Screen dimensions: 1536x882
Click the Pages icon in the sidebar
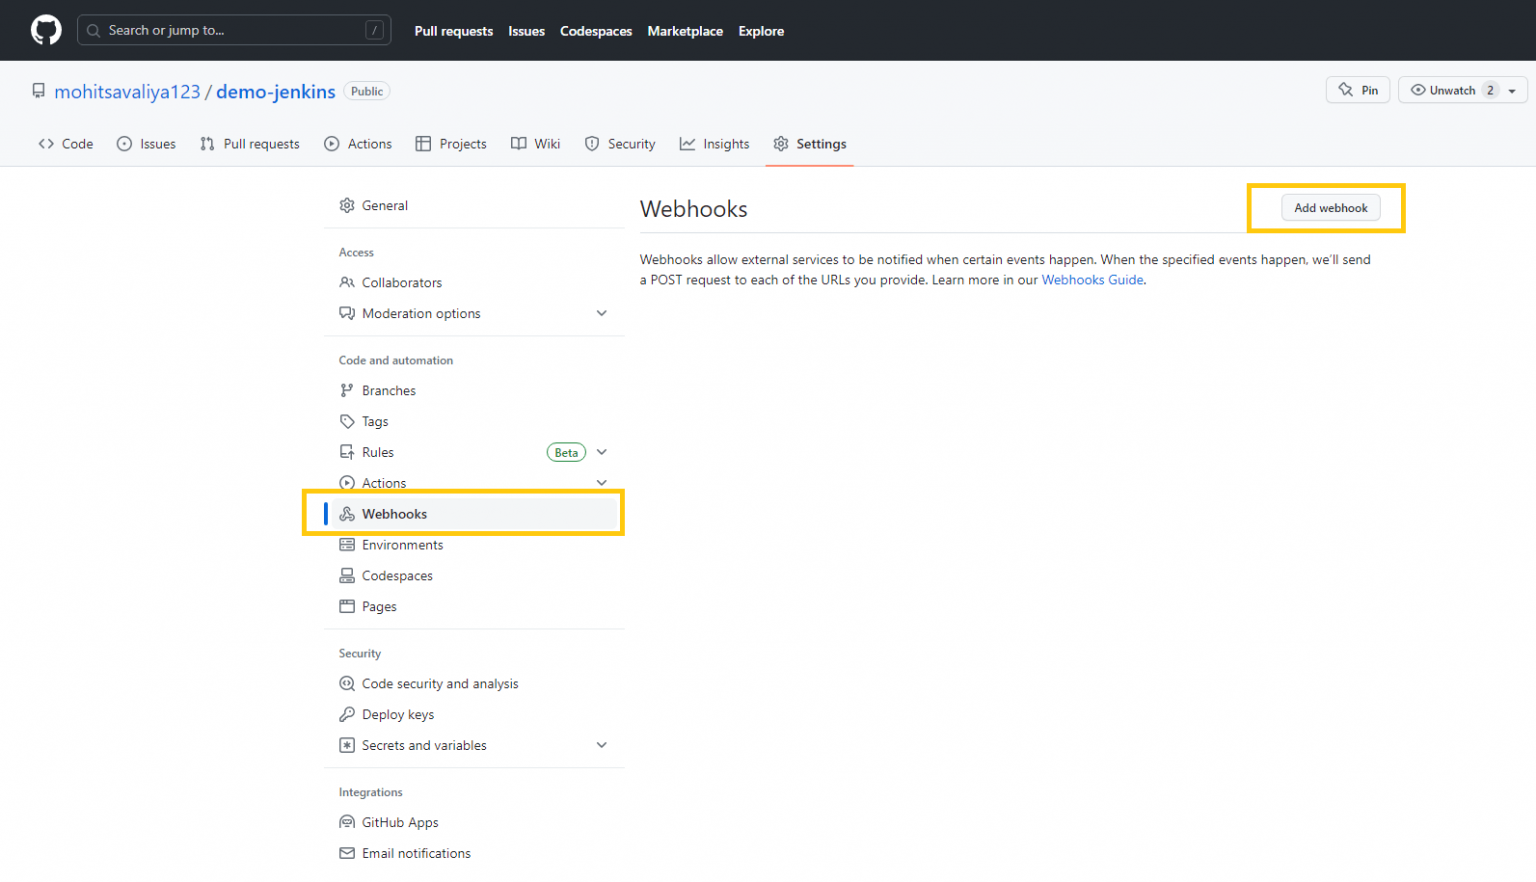(346, 606)
